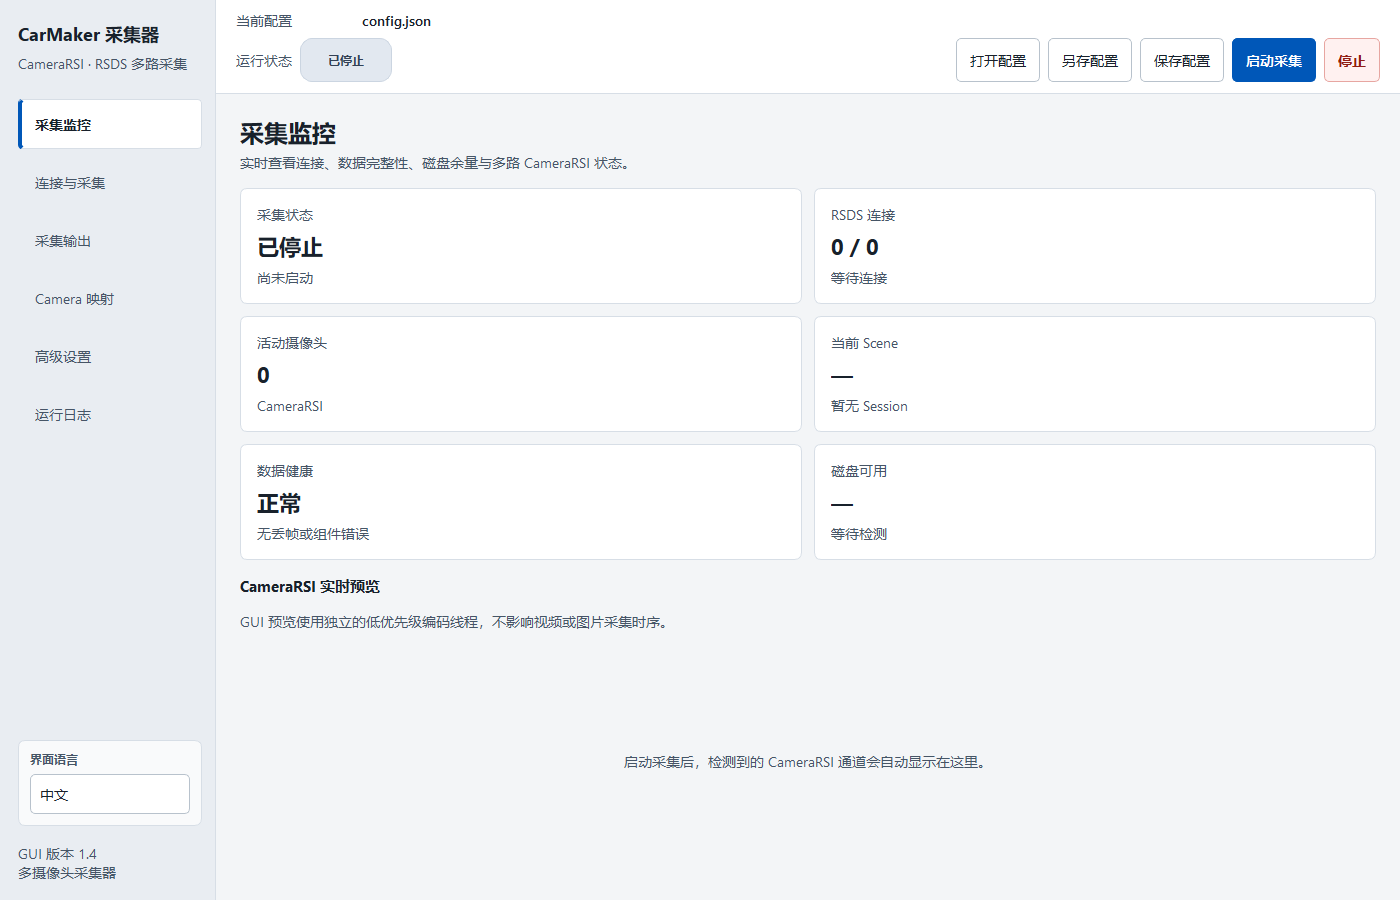
Task: Select the 采集输出 sidebar item
Action: (110, 240)
